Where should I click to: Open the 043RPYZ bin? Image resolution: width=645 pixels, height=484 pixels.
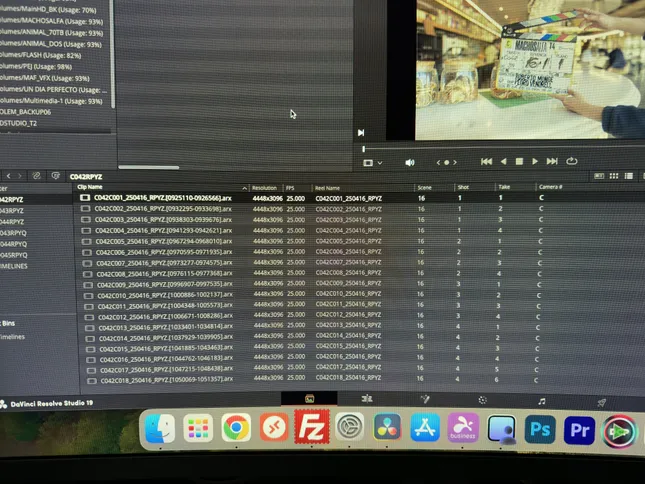pyautogui.click(x=12, y=211)
